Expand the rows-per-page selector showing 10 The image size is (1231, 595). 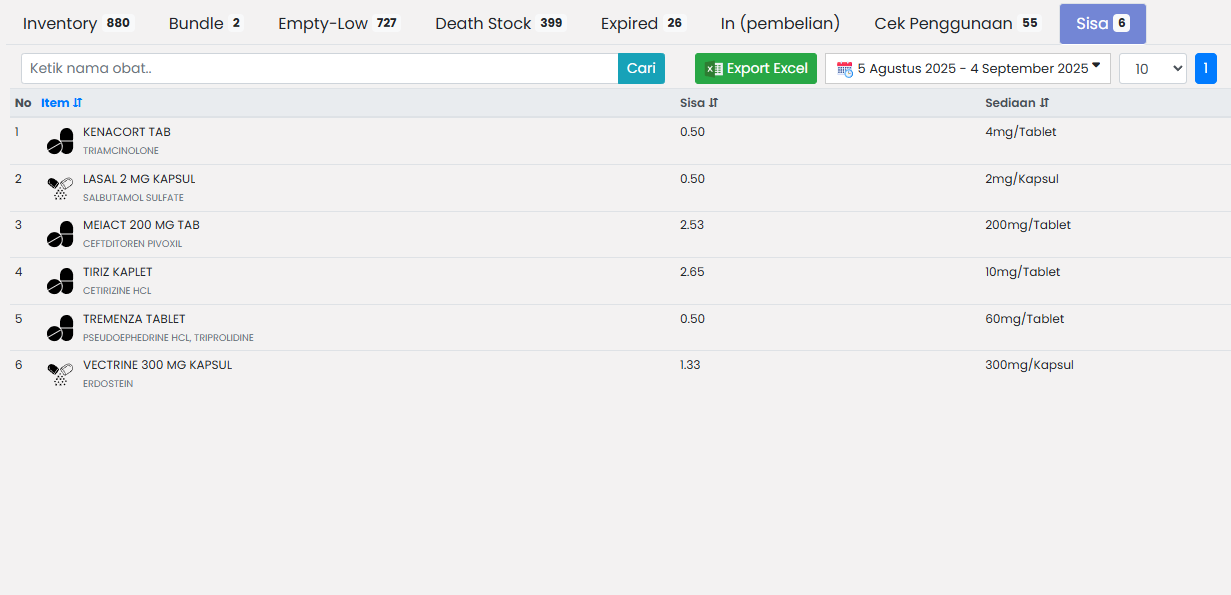tap(1152, 69)
